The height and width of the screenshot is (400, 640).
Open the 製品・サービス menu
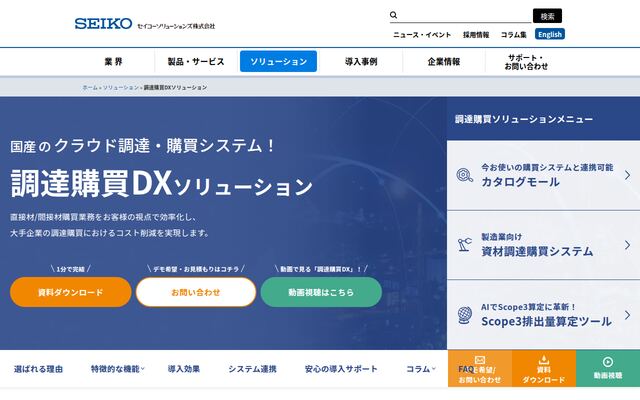(x=196, y=62)
